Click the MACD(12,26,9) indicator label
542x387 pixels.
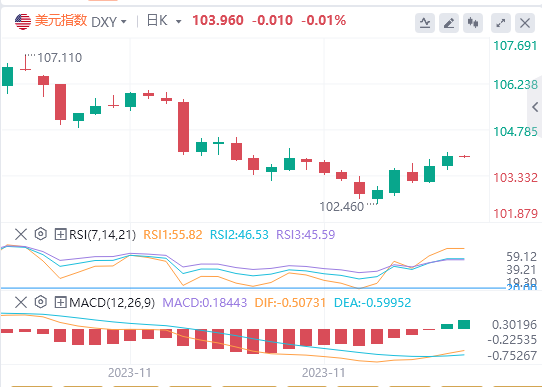[112, 303]
